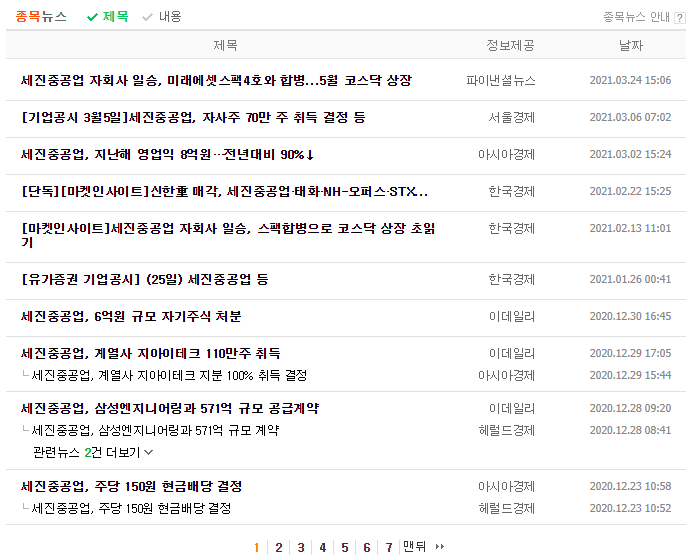Click date 2020.12.28 08:41
The width and height of the screenshot is (692, 559).
tap(630, 430)
